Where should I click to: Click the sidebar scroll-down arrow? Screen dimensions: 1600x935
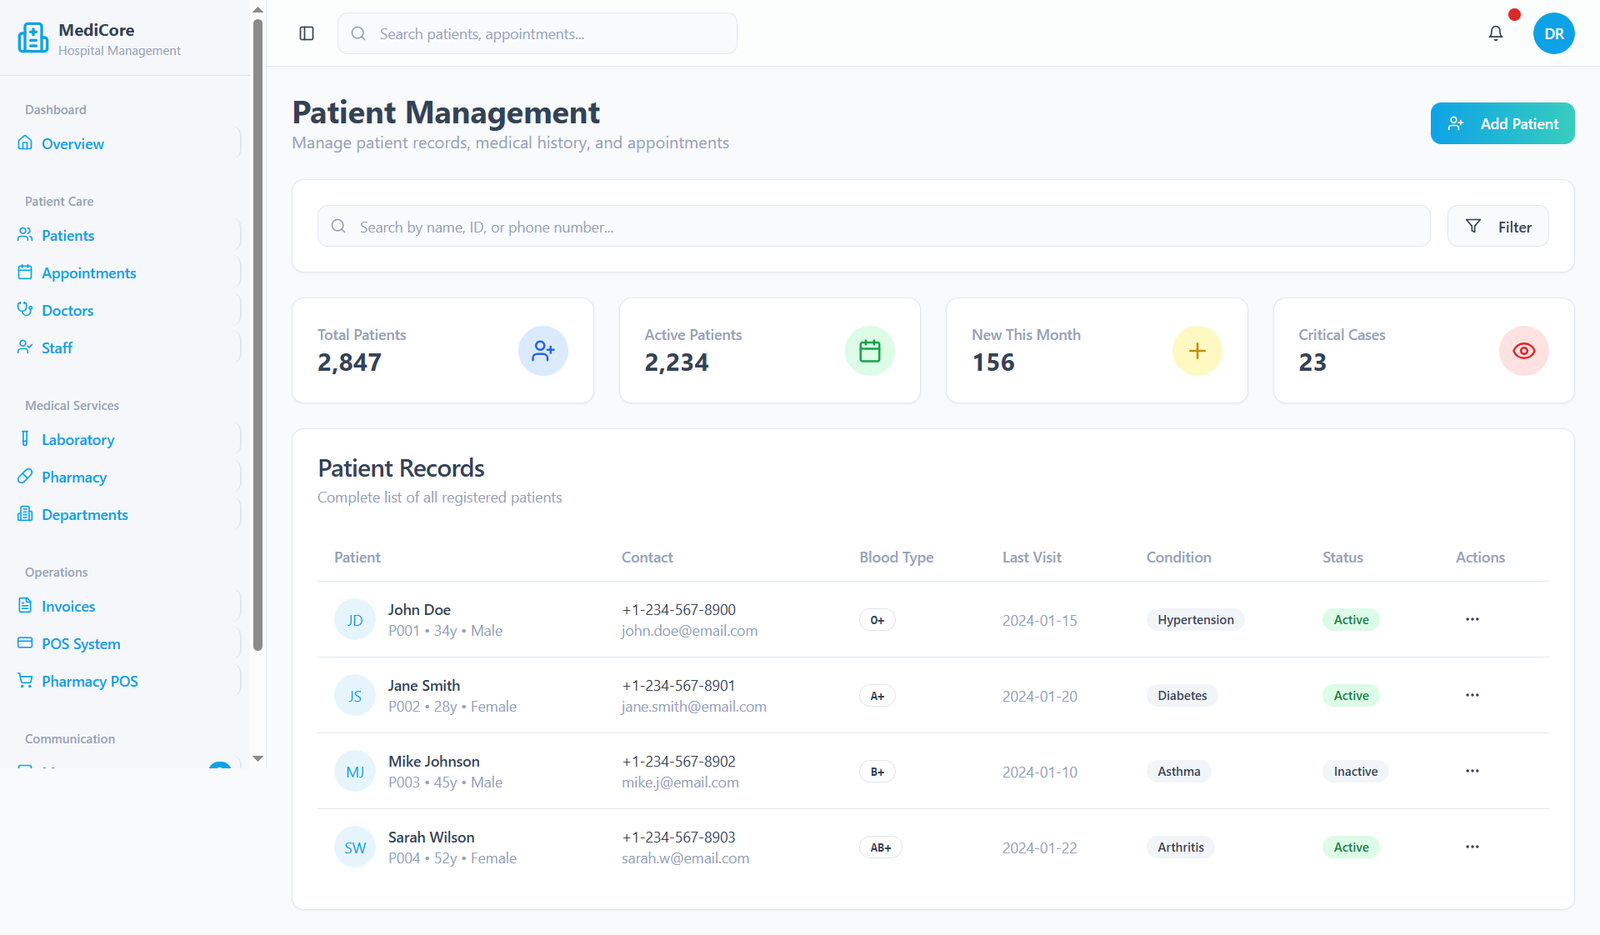258,759
